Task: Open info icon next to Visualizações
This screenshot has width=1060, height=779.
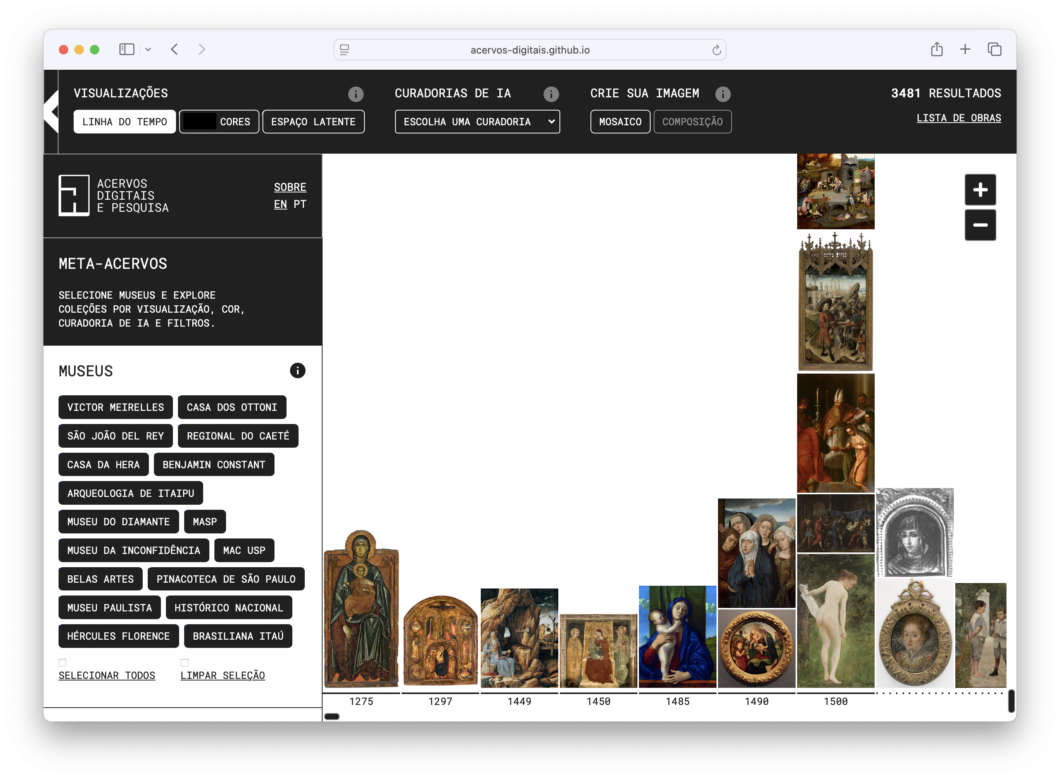Action: (356, 94)
